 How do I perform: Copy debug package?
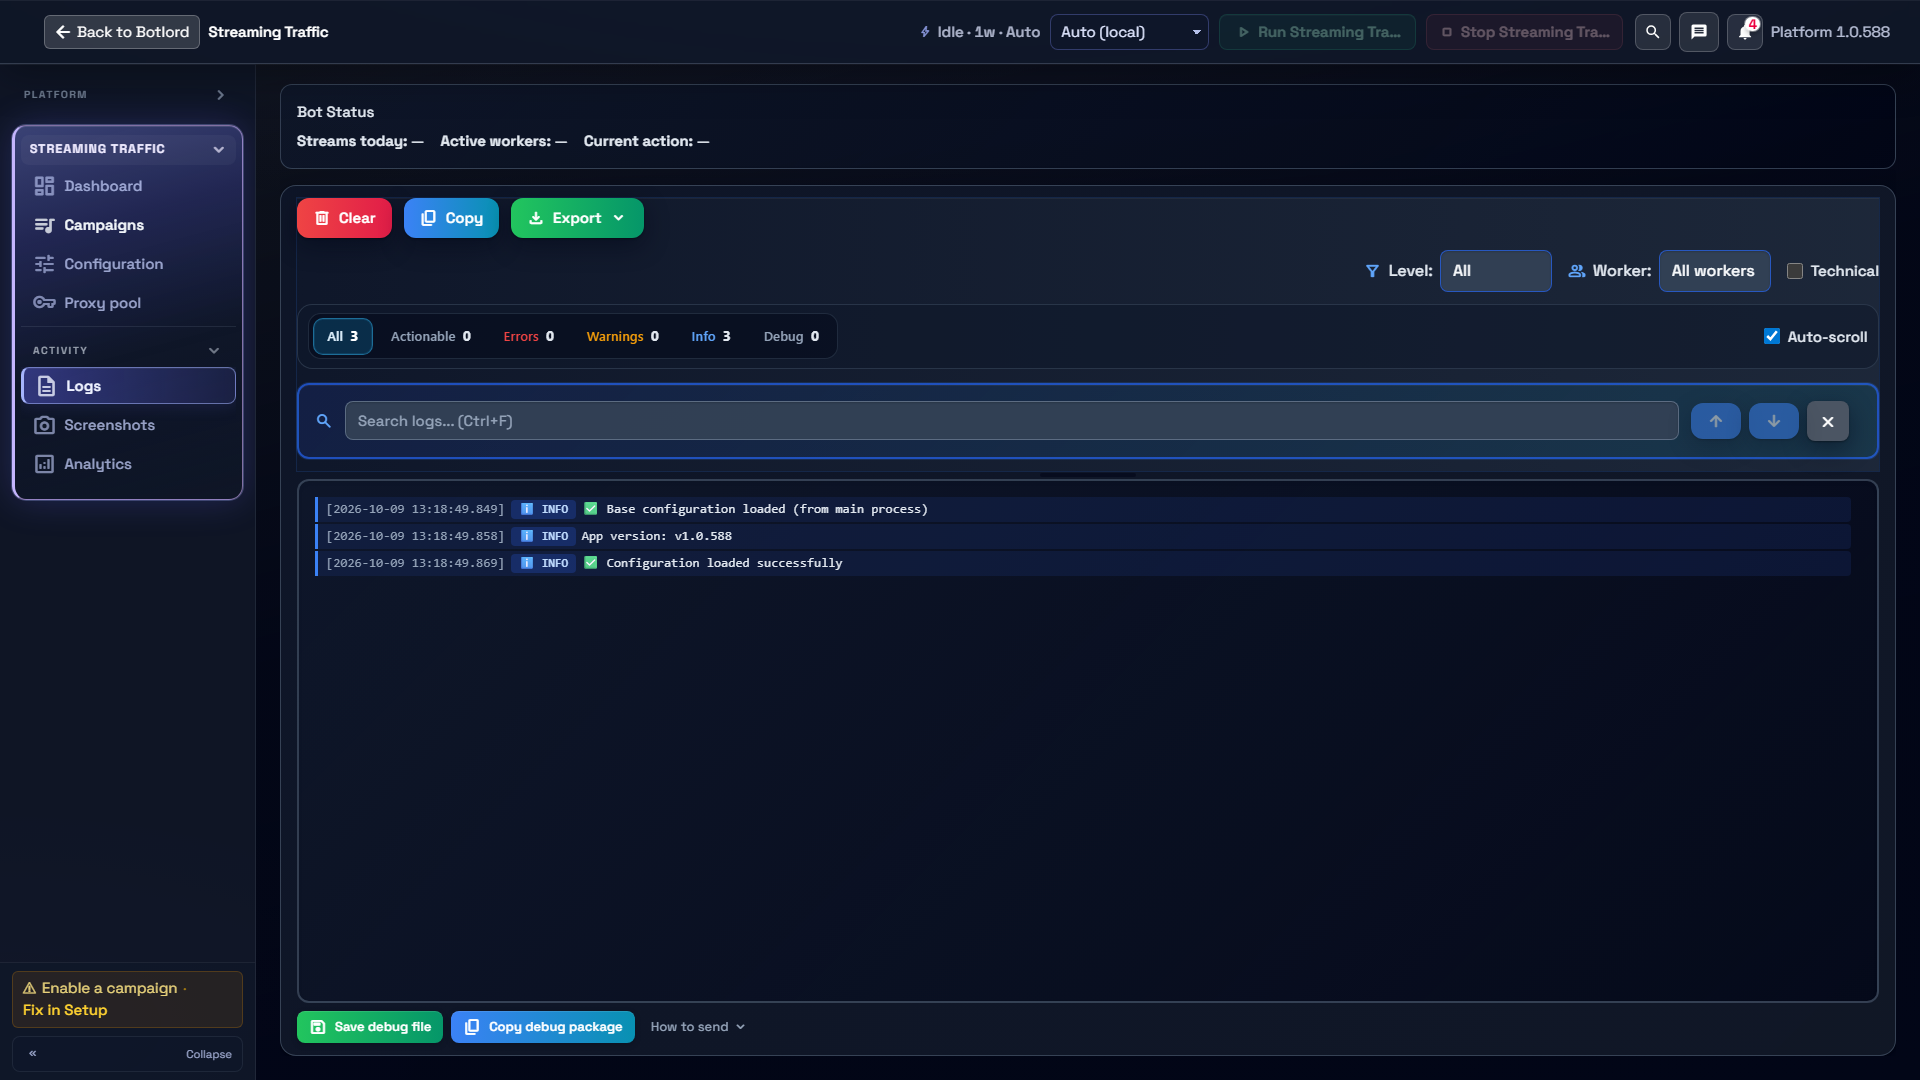coord(543,1027)
